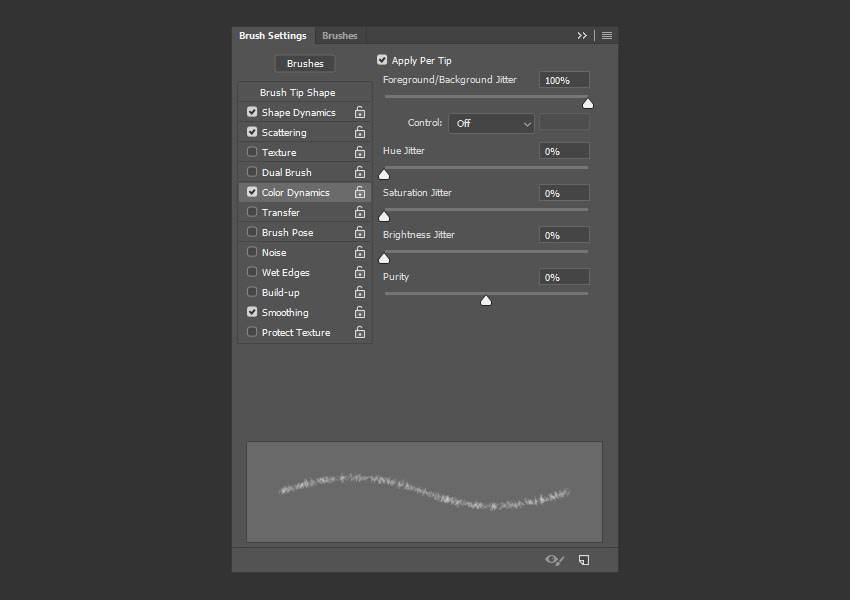Image resolution: width=850 pixels, height=600 pixels.
Task: Click the lock icon next to Shape Dynamics
Action: pyautogui.click(x=359, y=113)
